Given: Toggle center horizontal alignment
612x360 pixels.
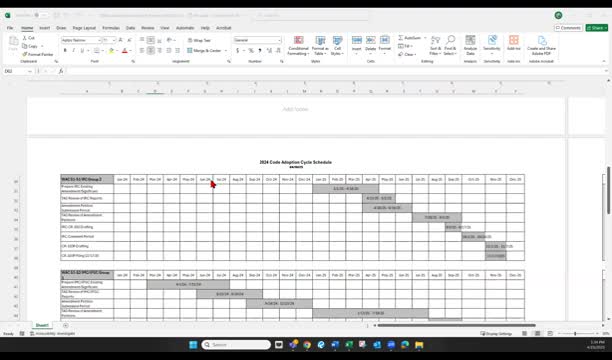Looking at the screenshot, I should [151, 51].
